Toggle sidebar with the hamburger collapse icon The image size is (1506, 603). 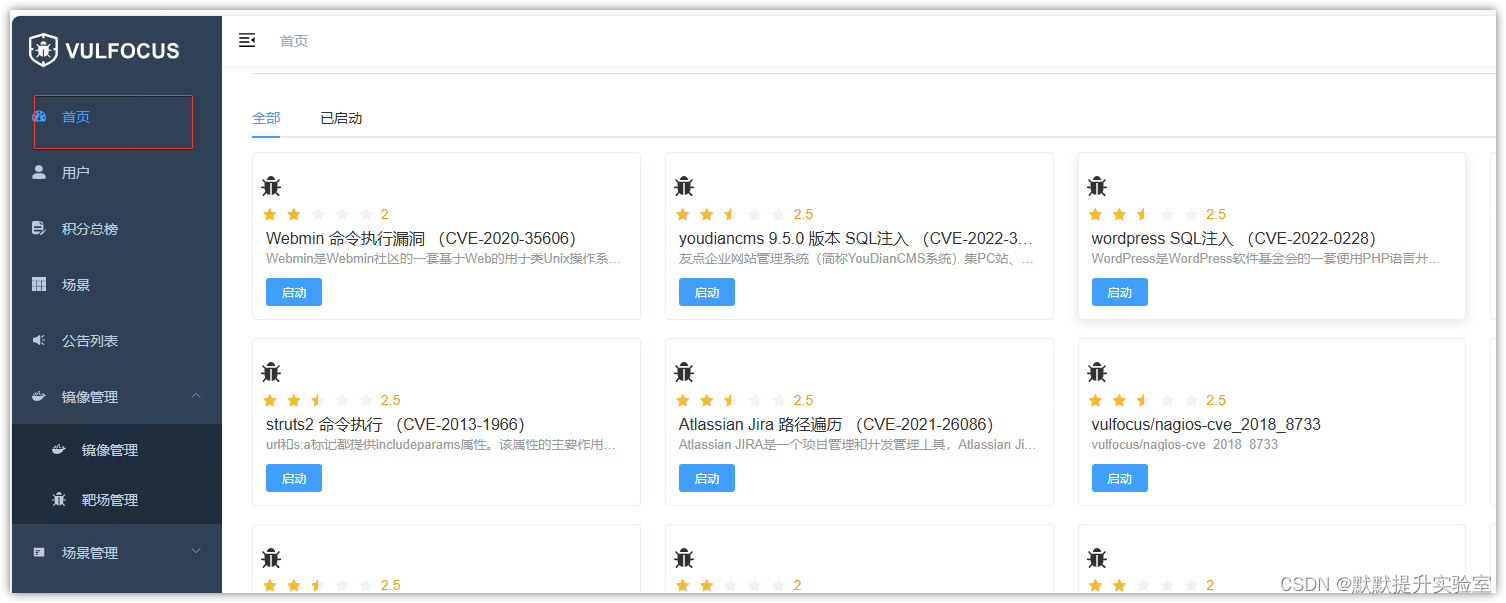(x=247, y=40)
